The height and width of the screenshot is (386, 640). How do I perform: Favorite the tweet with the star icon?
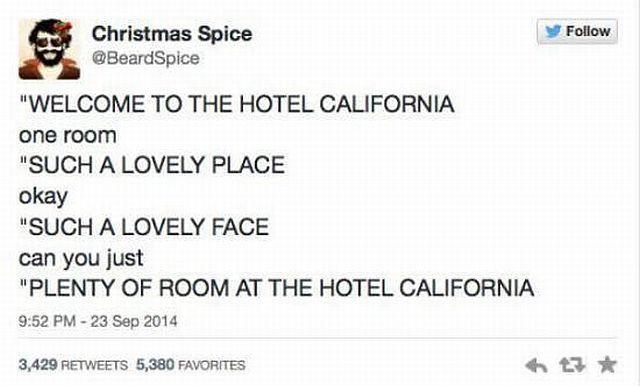[607, 364]
